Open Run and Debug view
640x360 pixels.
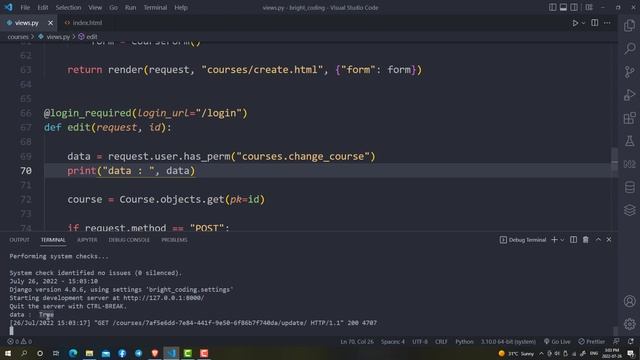(629, 95)
